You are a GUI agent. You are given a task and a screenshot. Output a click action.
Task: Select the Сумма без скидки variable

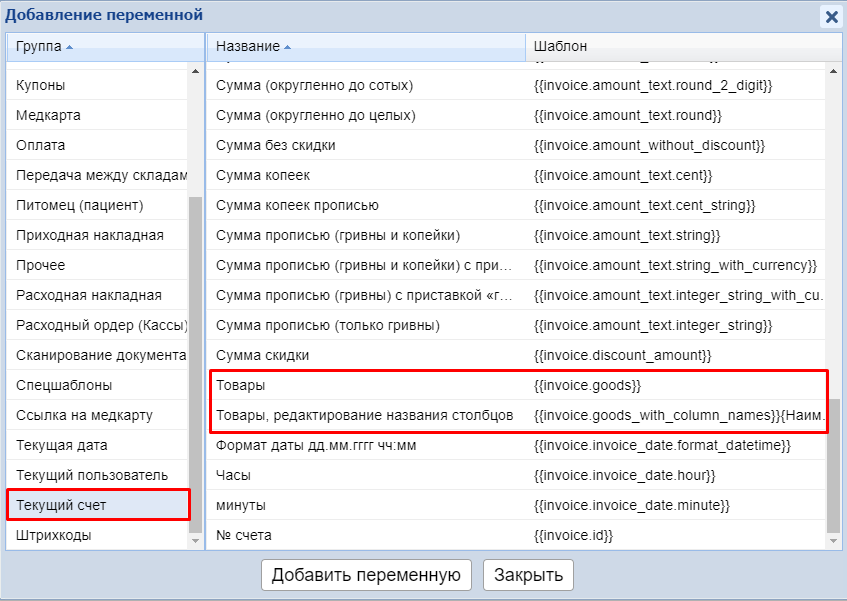pyautogui.click(x=275, y=145)
